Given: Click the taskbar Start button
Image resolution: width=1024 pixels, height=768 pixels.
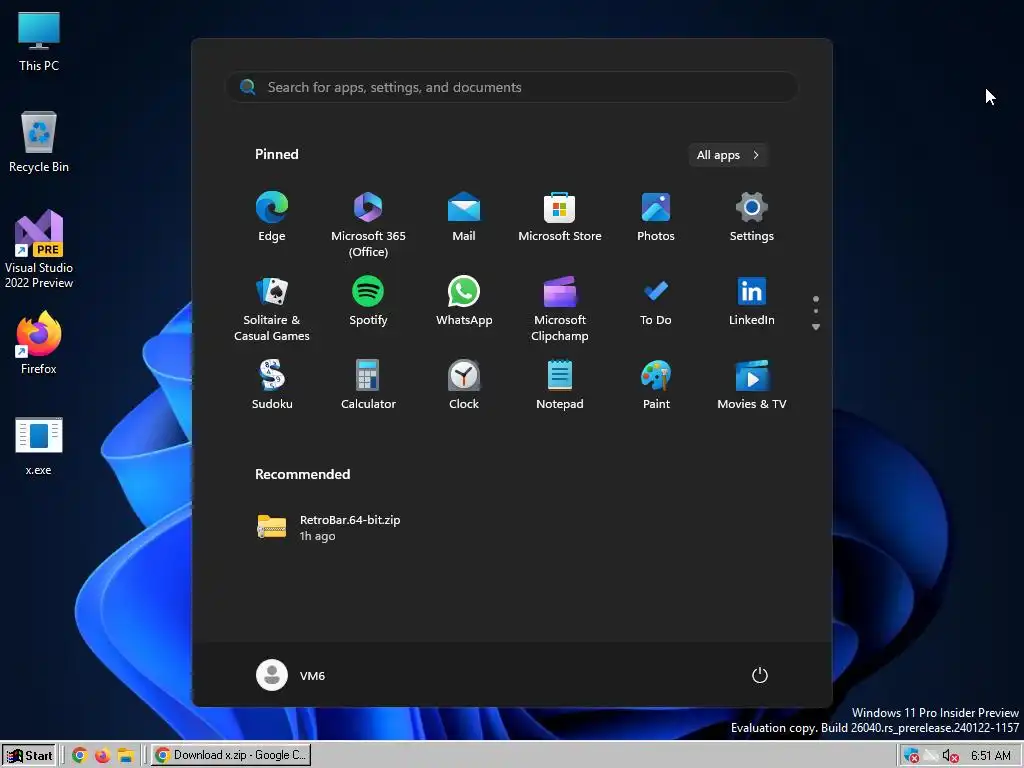Looking at the screenshot, I should 29,756.
